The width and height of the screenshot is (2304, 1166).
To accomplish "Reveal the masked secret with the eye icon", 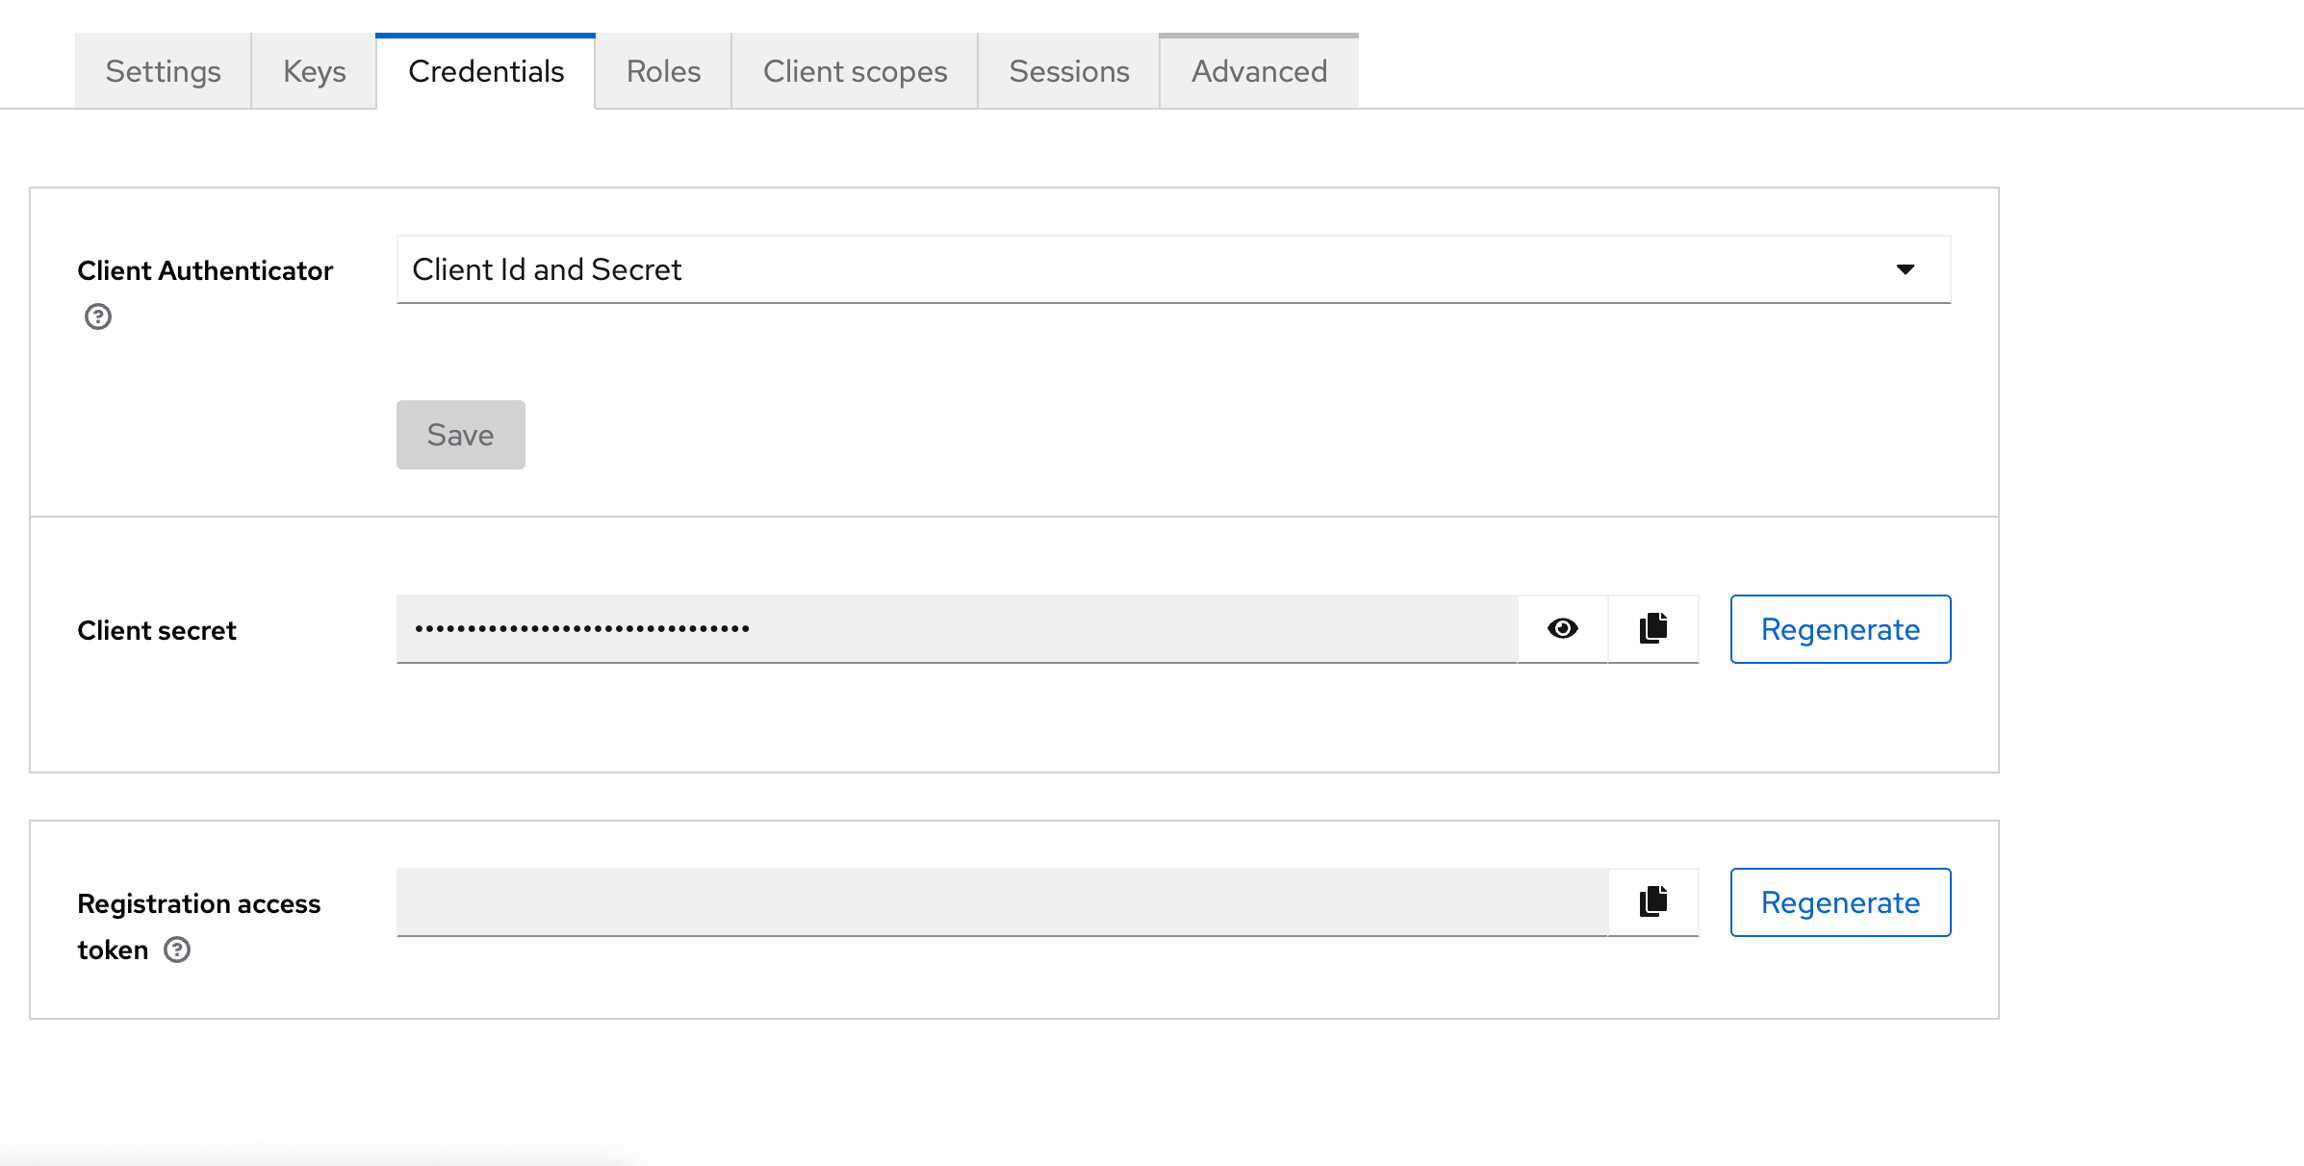I will coord(1561,629).
